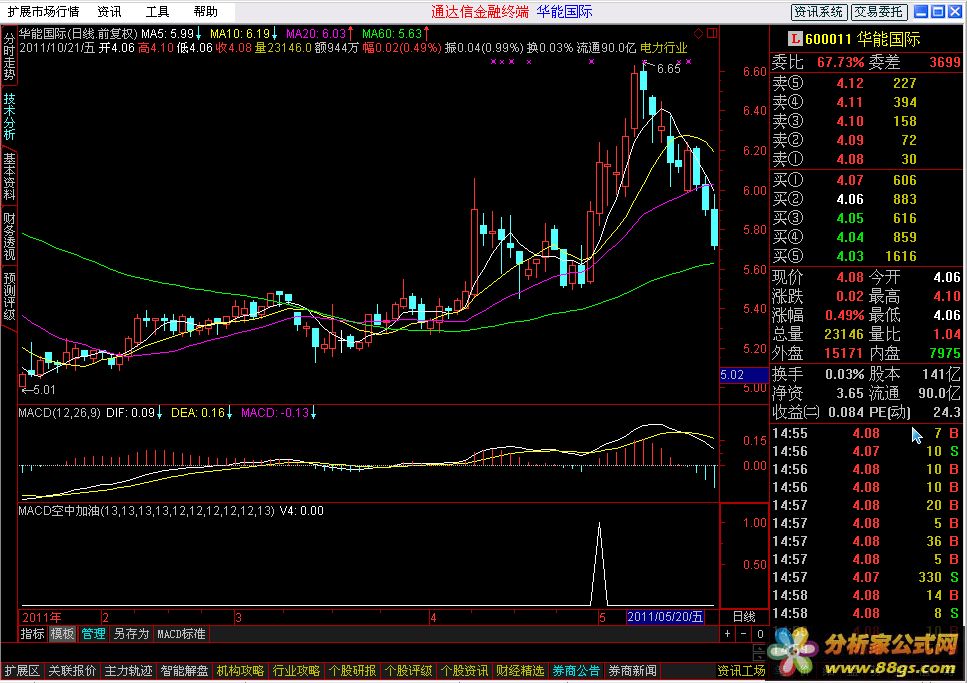Viewport: 967px width, 683px height.
Task: Open the 关联报价 bottom tab
Action: click(72, 671)
